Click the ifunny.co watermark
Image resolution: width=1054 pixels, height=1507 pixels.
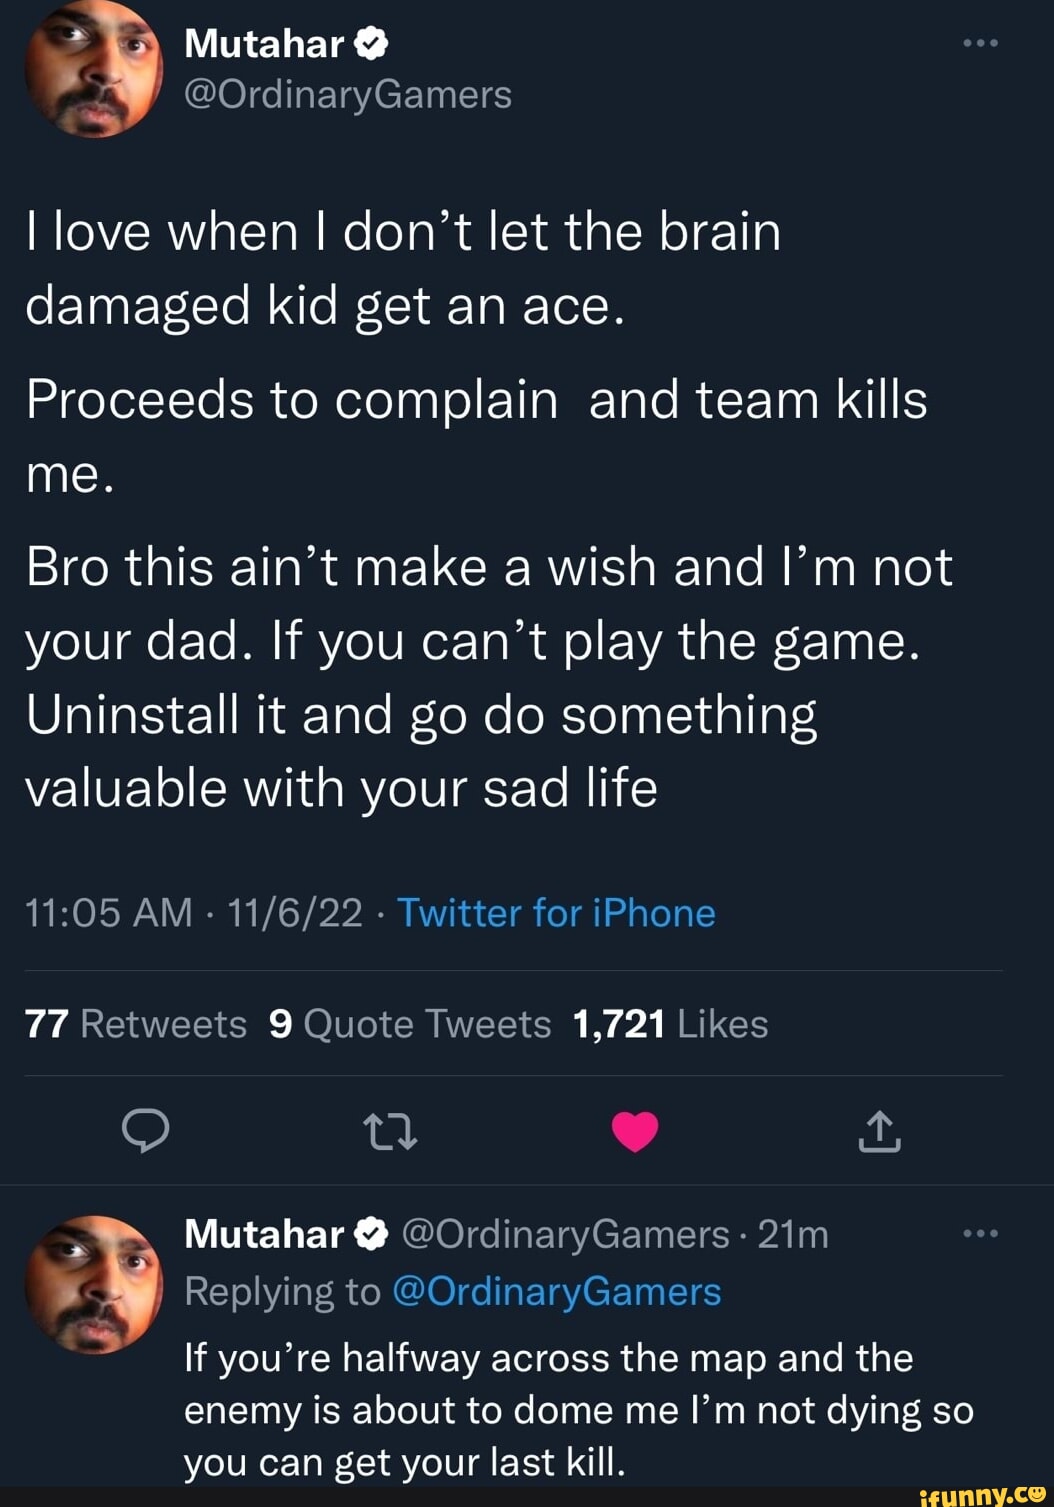click(x=981, y=1493)
